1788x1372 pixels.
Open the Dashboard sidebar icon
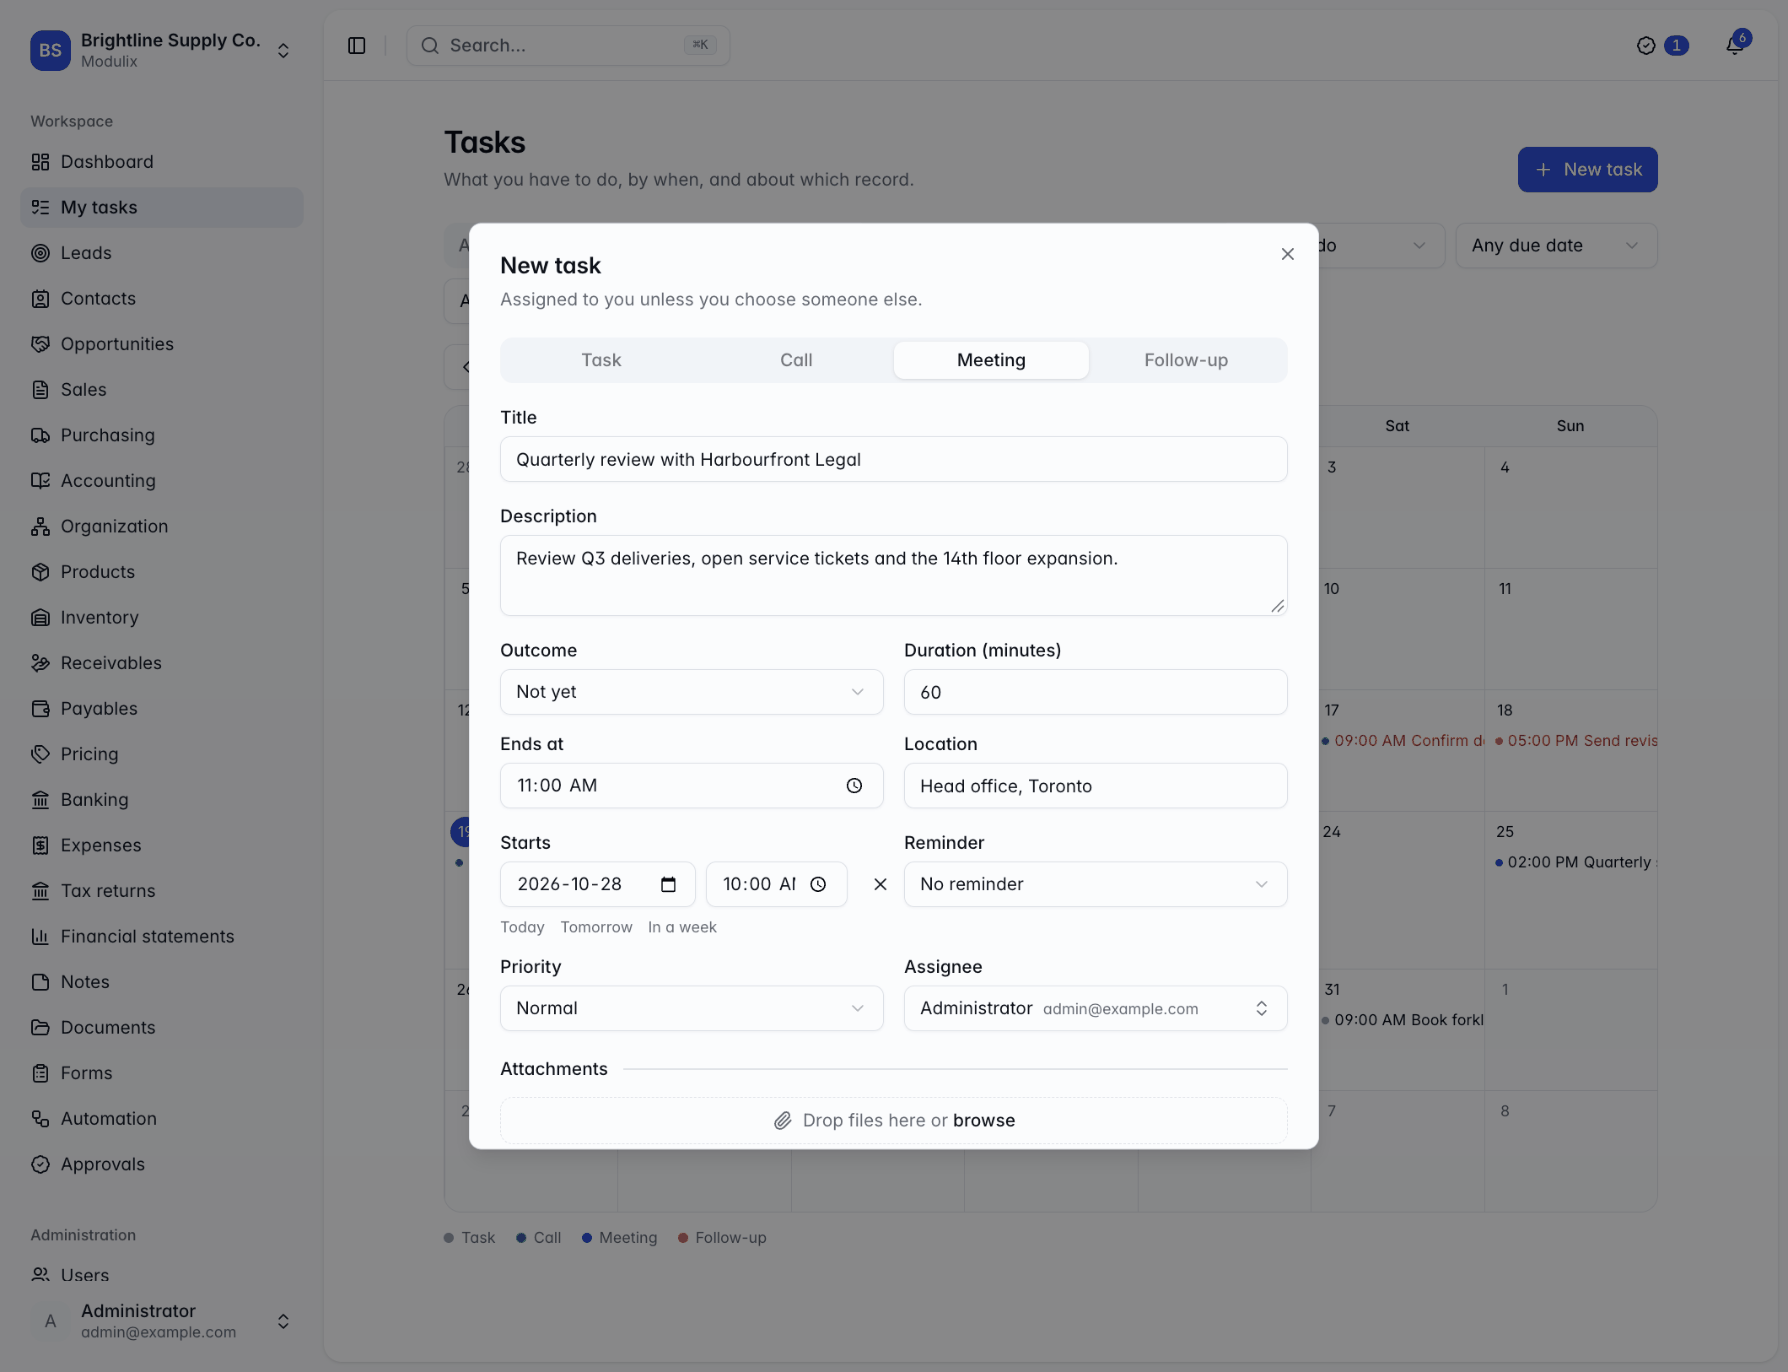pos(40,162)
